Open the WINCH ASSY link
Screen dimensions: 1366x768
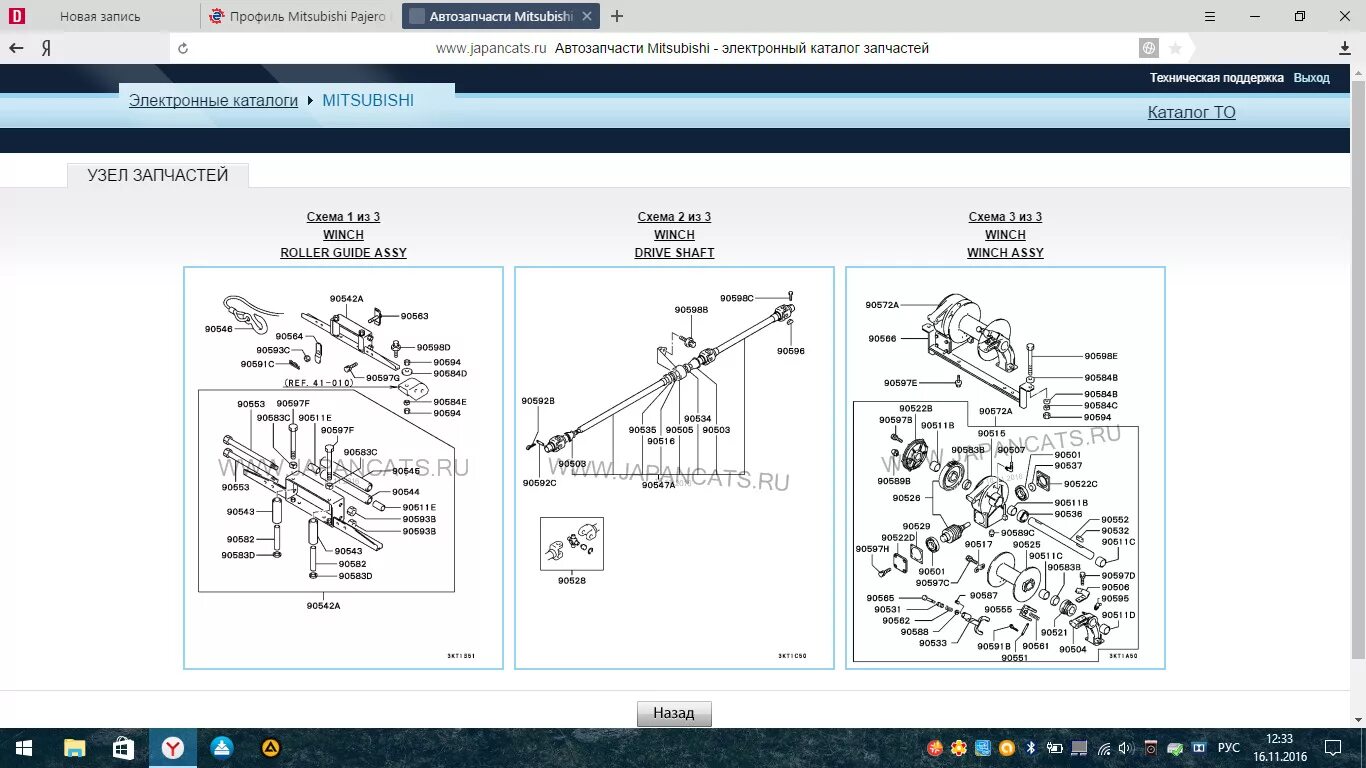[1005, 253]
